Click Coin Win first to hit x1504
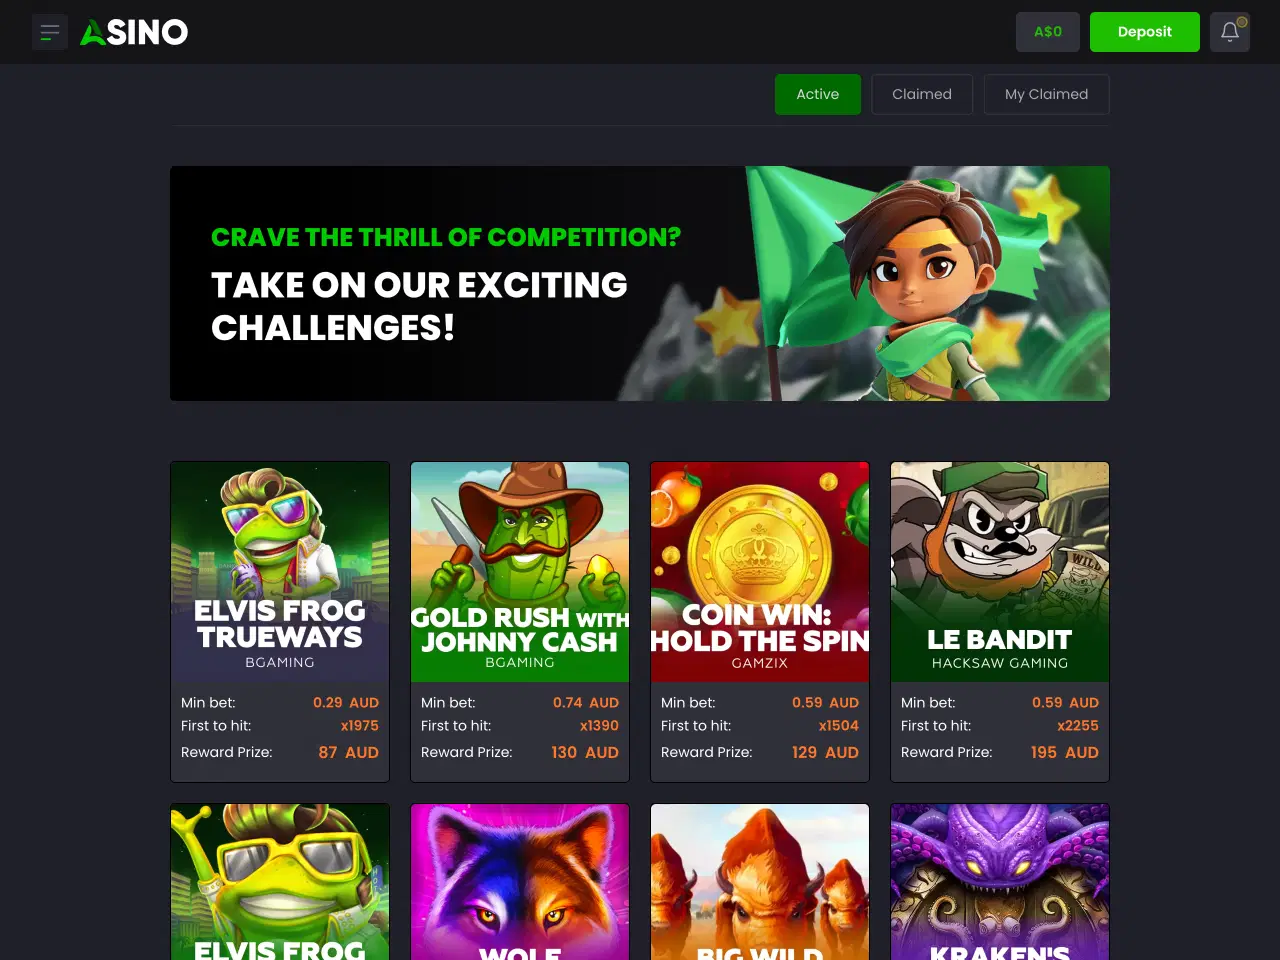This screenshot has height=960, width=1280. pos(838,726)
